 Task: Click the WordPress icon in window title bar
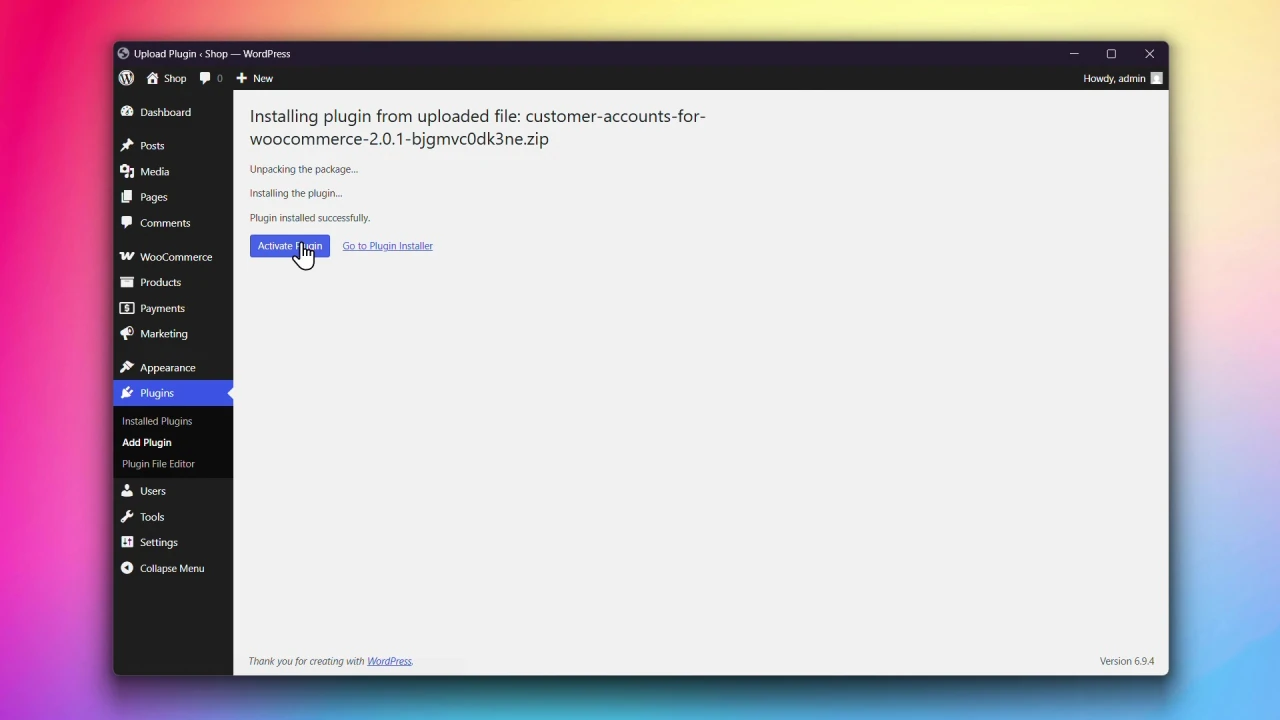click(123, 54)
